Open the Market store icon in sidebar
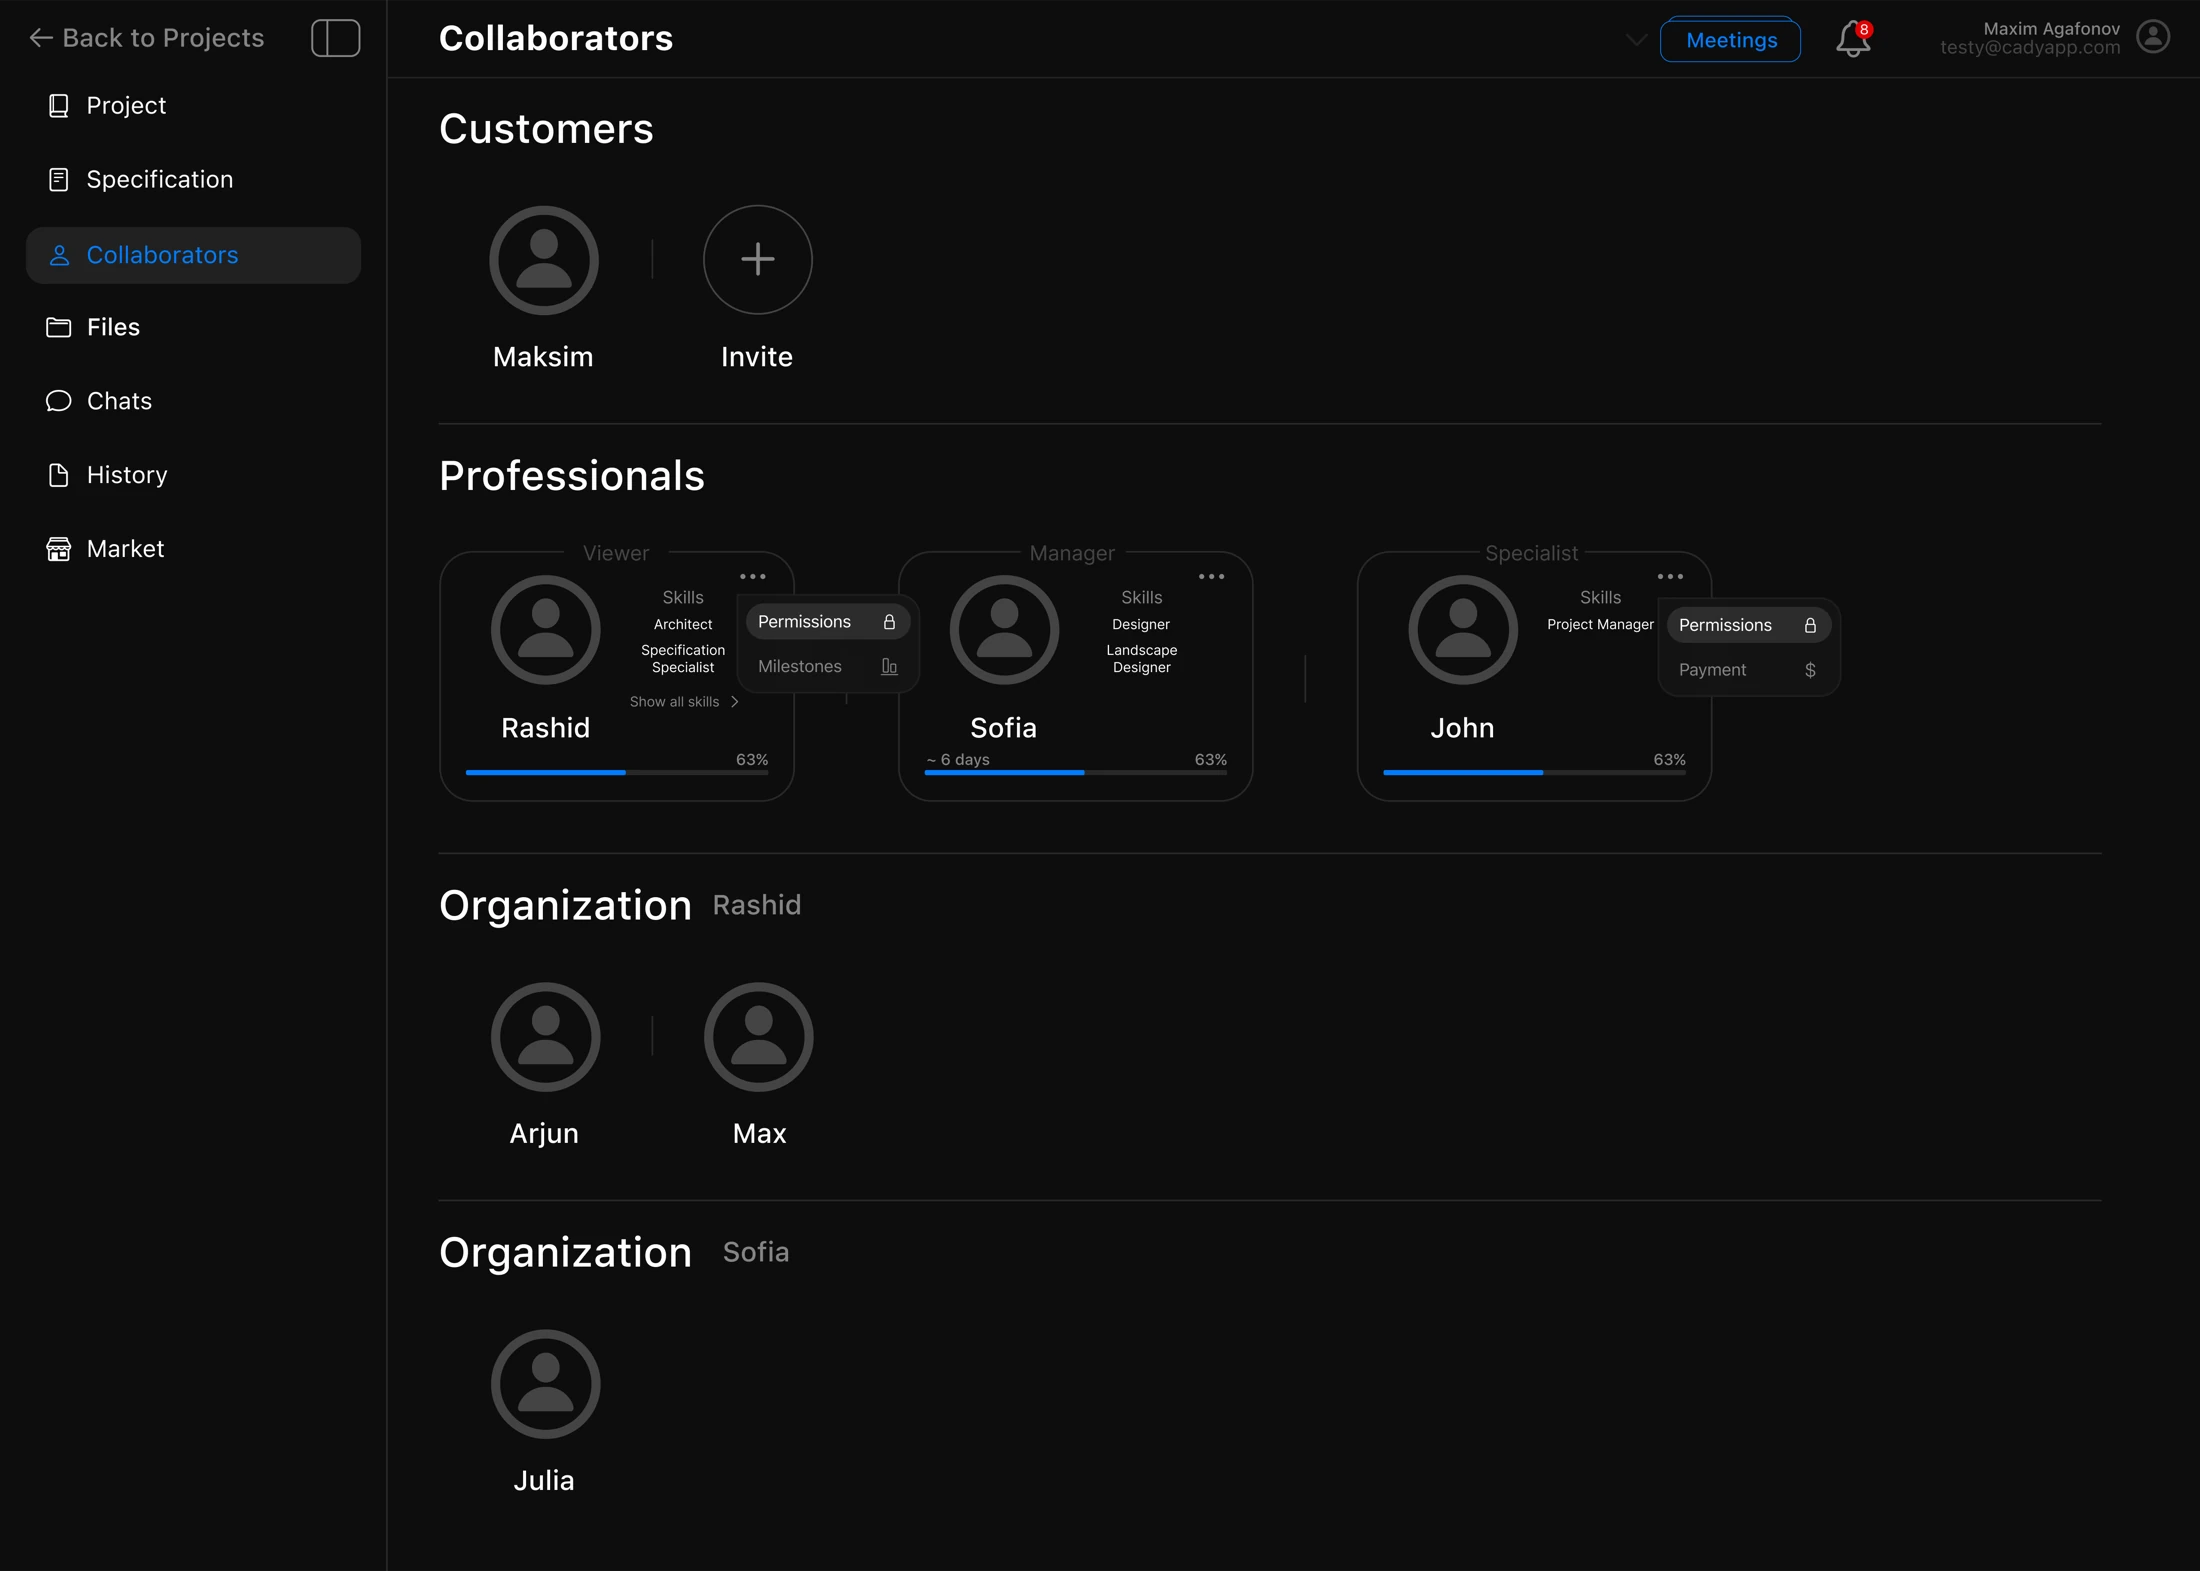The height and width of the screenshot is (1571, 2200). click(x=59, y=549)
